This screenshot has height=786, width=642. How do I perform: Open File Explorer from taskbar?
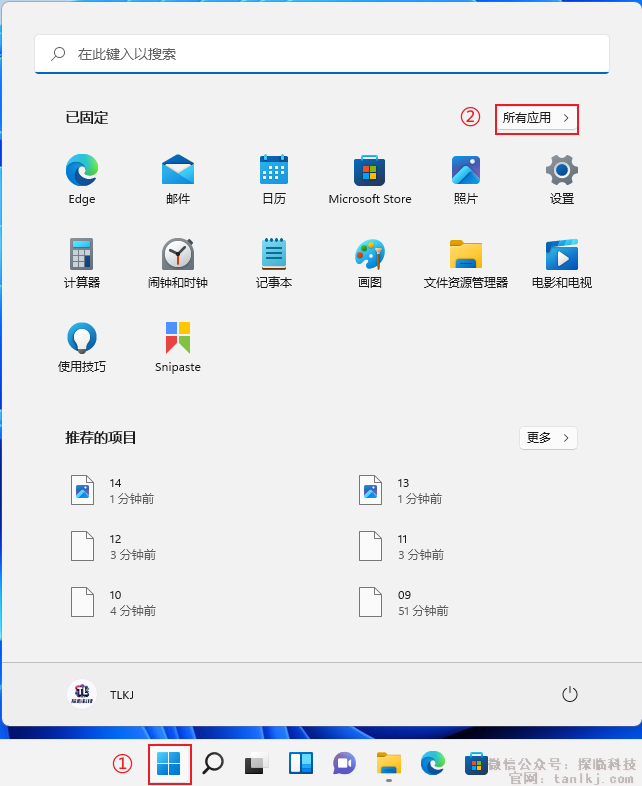tap(389, 764)
